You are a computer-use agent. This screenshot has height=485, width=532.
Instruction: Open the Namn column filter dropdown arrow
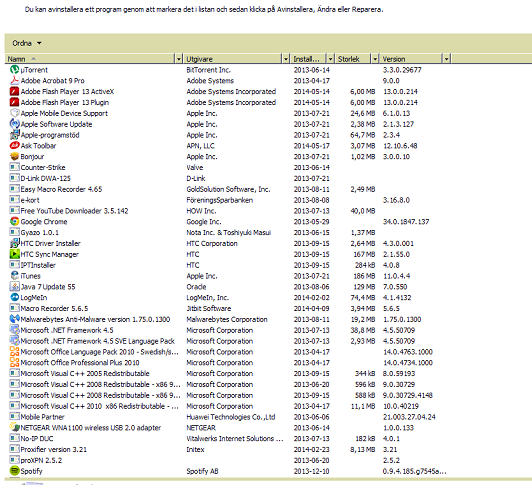click(179, 59)
